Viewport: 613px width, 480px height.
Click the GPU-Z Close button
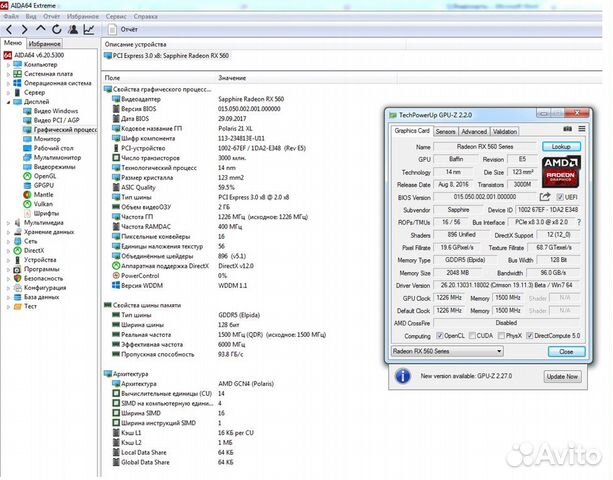tap(566, 352)
